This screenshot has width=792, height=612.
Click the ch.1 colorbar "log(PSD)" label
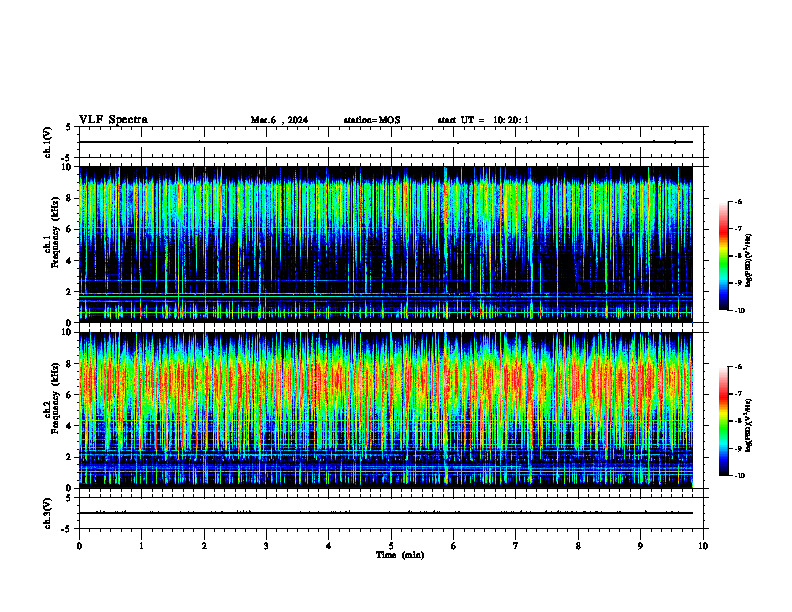coord(749,260)
